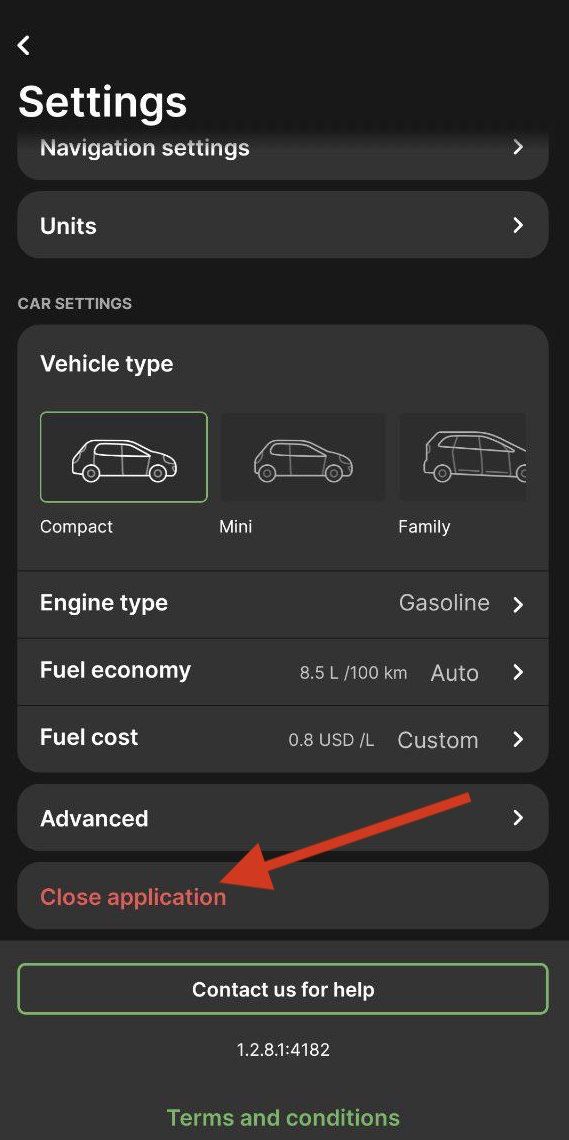Viewport: 569px width, 1140px height.
Task: Open the Advanced settings row
Action: click(283, 817)
